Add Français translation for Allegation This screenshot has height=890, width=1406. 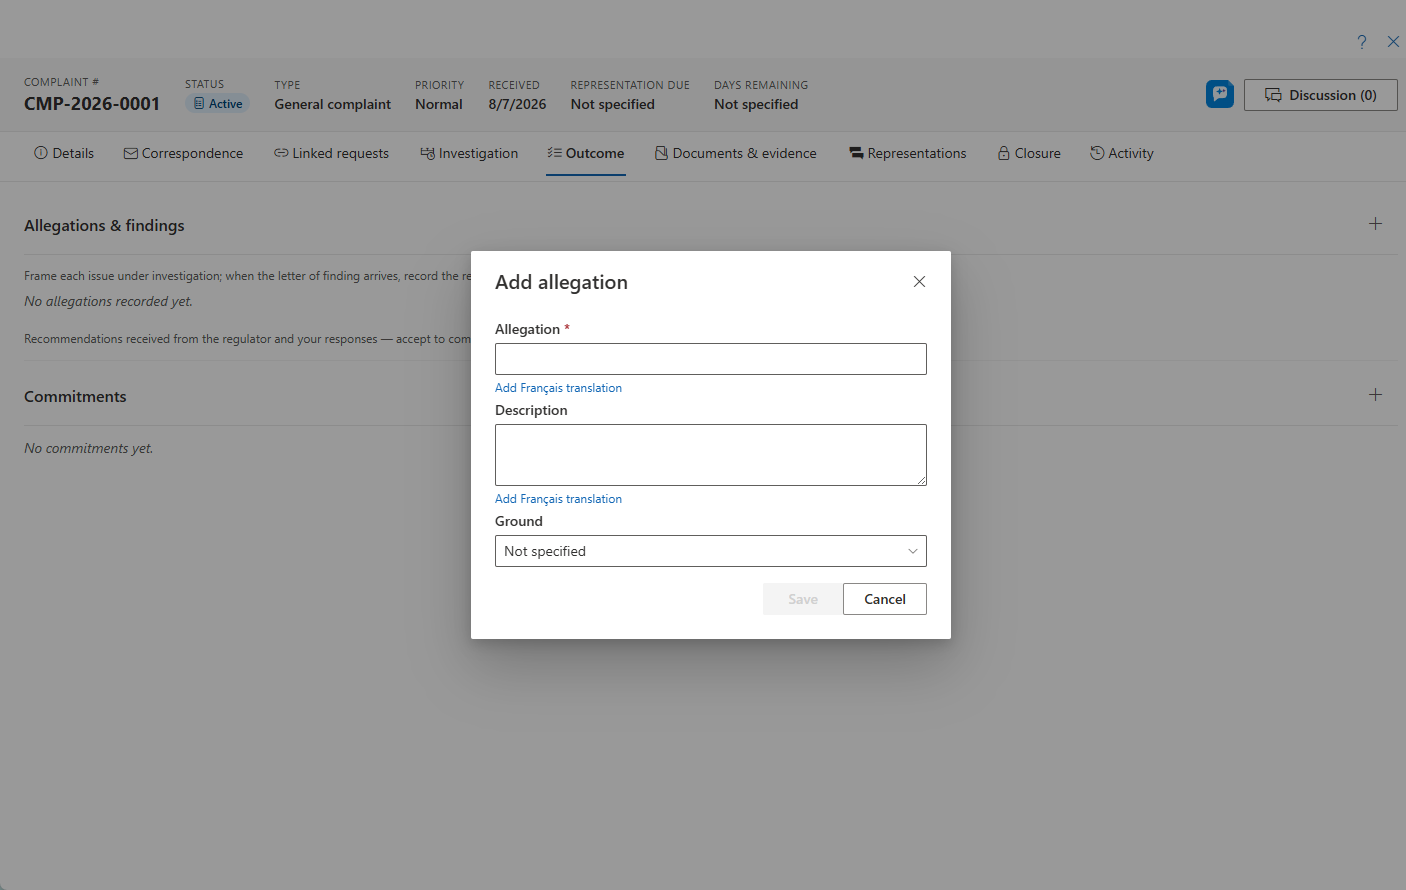[558, 388]
